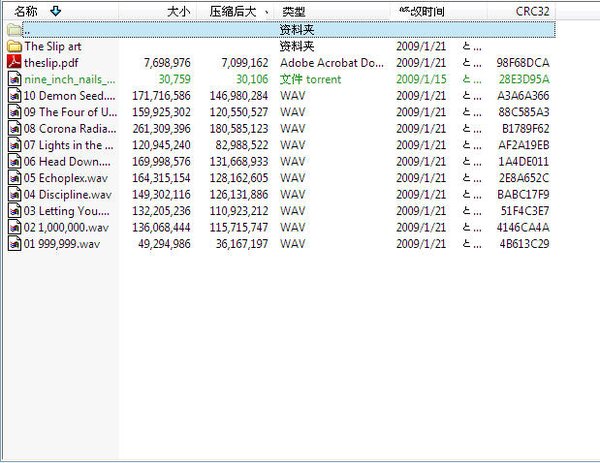Click the size value 7,698,976
This screenshot has width=600, height=463.
pyautogui.click(x=167, y=63)
